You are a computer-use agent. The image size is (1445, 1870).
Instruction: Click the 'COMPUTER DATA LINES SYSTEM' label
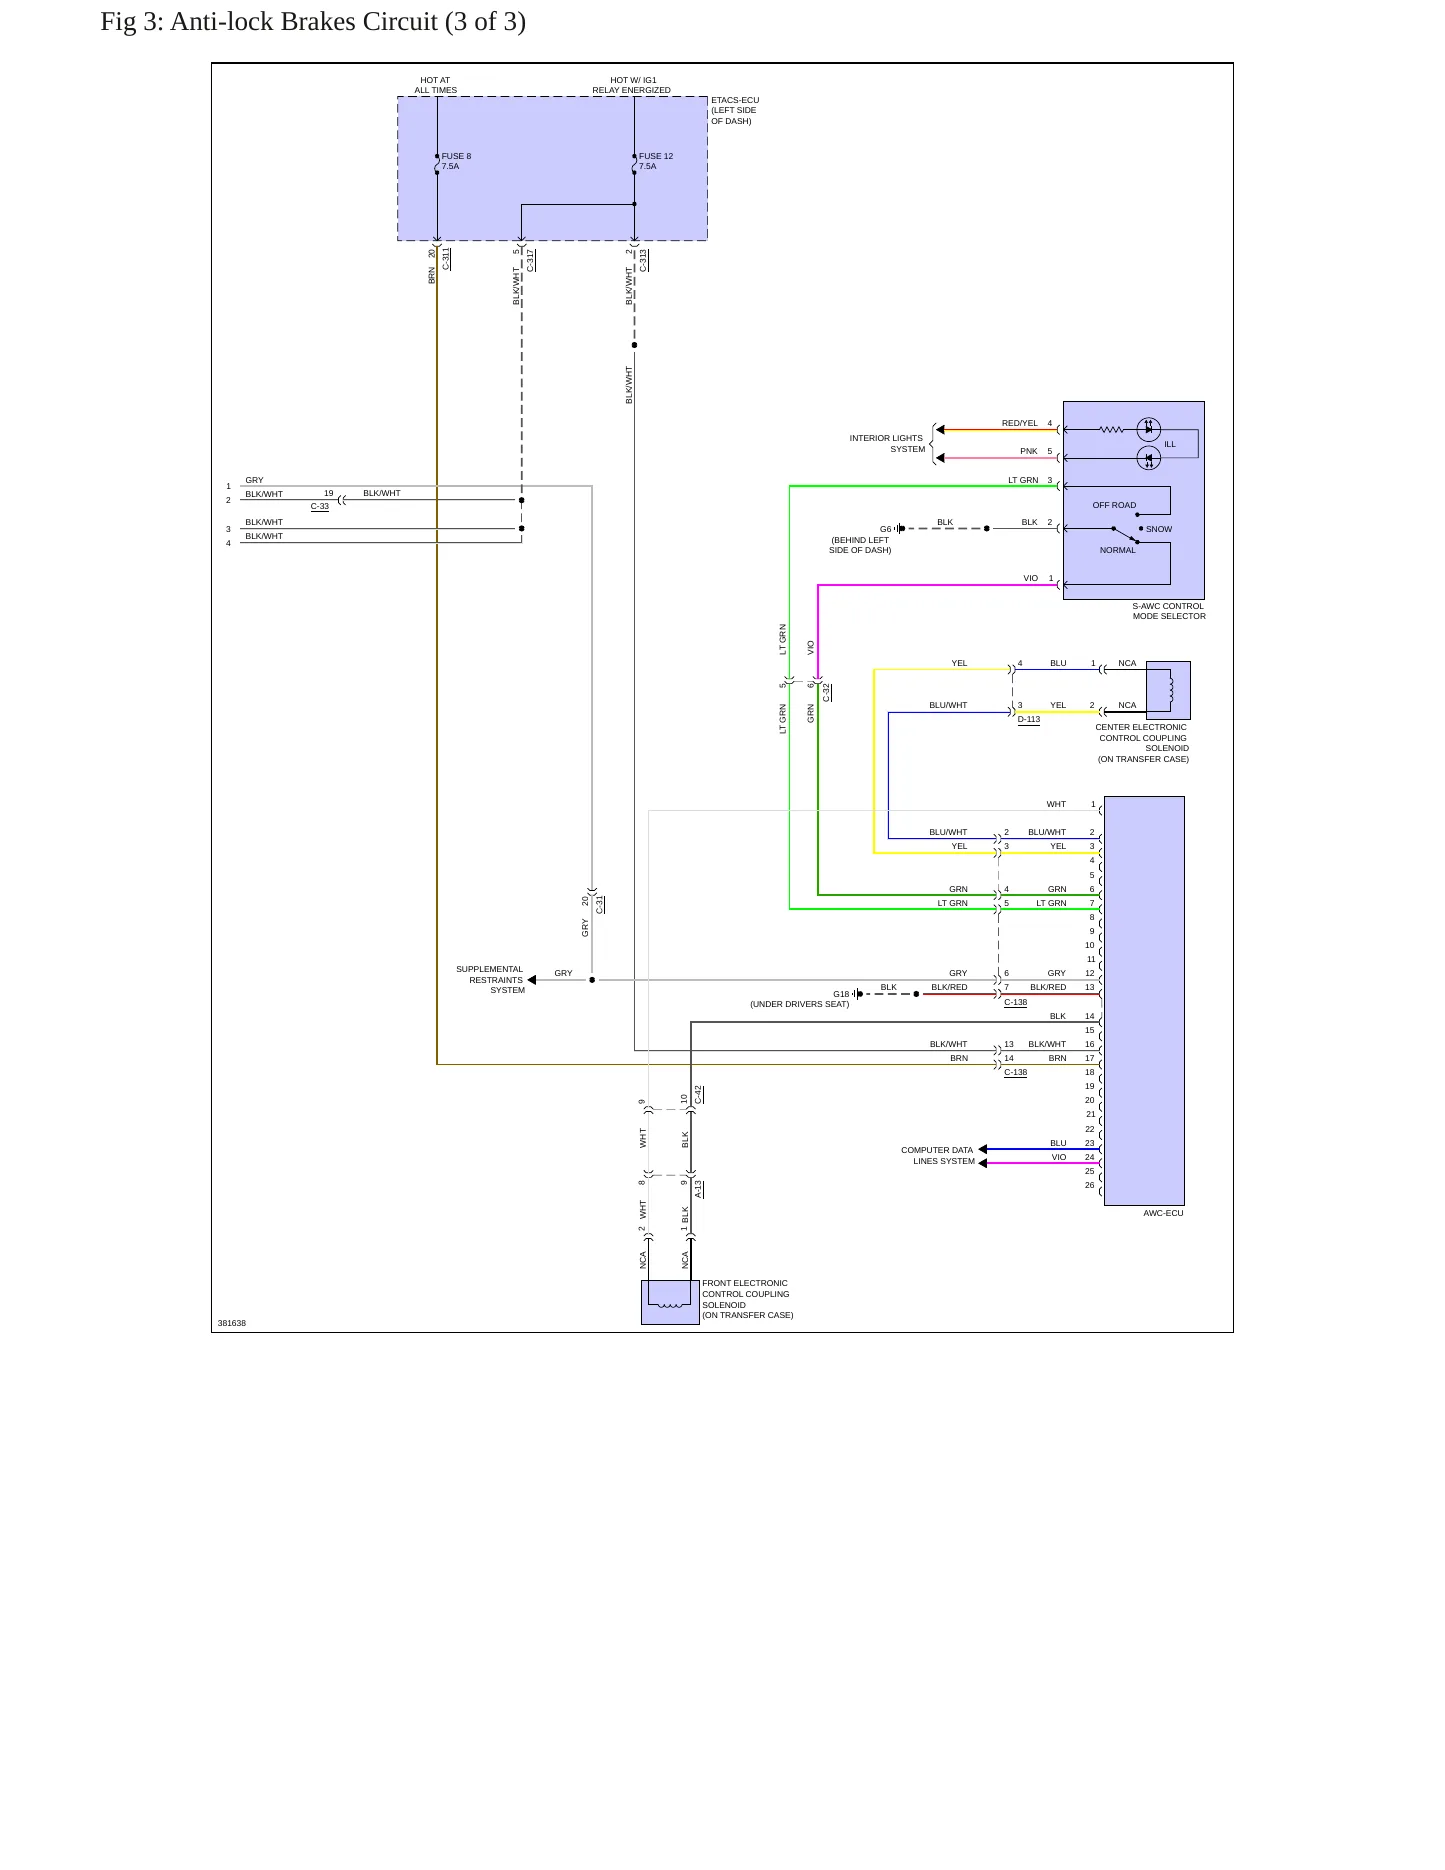(938, 1156)
